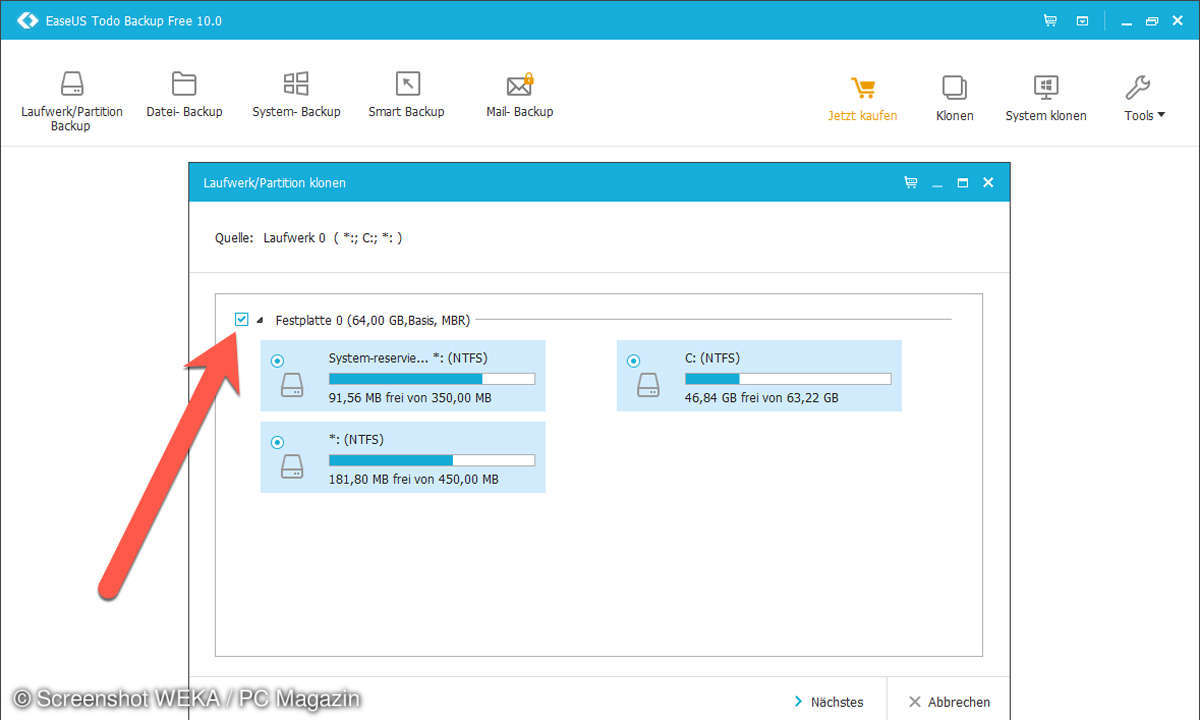The image size is (1200, 720).
Task: Expand the Tools dropdown menu
Action: coord(1144,99)
